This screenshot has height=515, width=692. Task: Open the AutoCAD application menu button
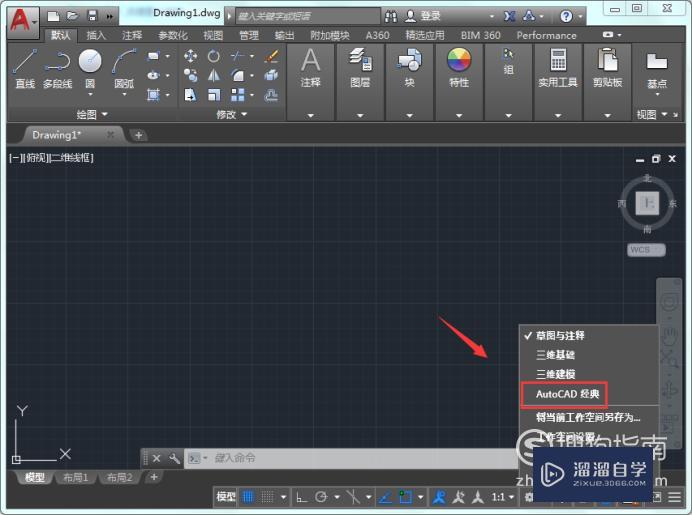[23, 23]
